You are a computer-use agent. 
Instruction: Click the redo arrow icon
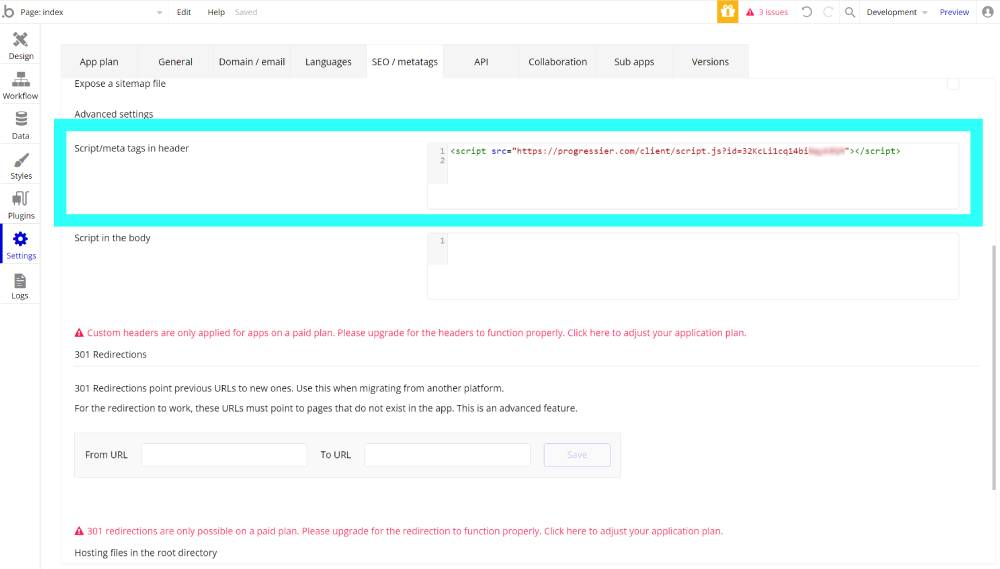click(x=828, y=11)
